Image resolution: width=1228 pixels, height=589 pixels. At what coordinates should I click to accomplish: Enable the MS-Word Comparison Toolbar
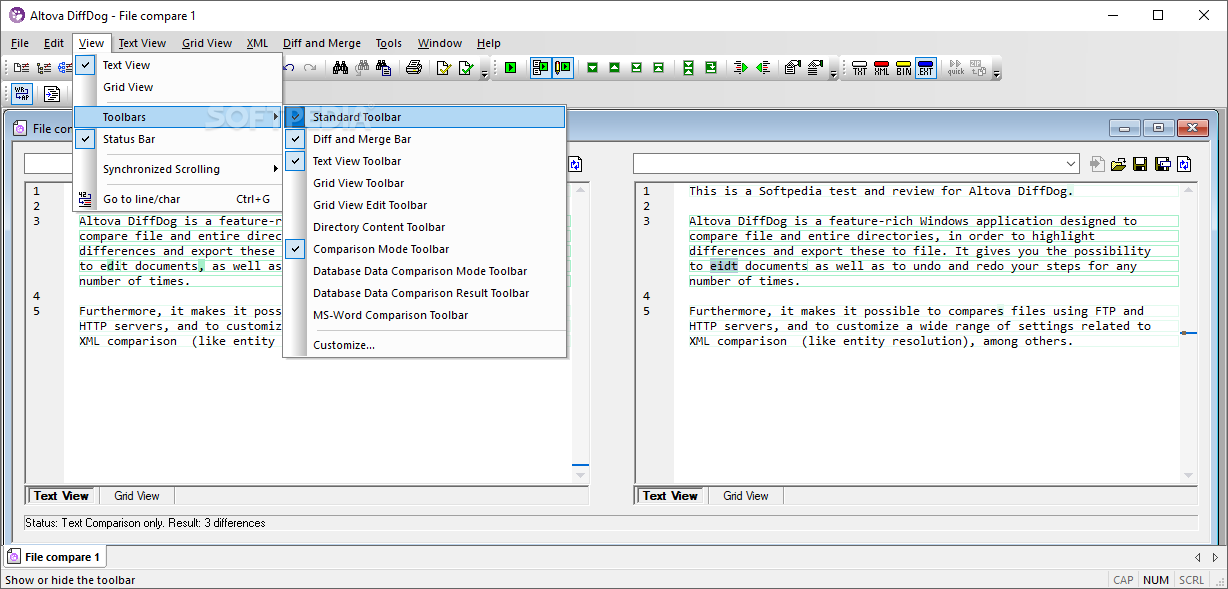click(425, 315)
